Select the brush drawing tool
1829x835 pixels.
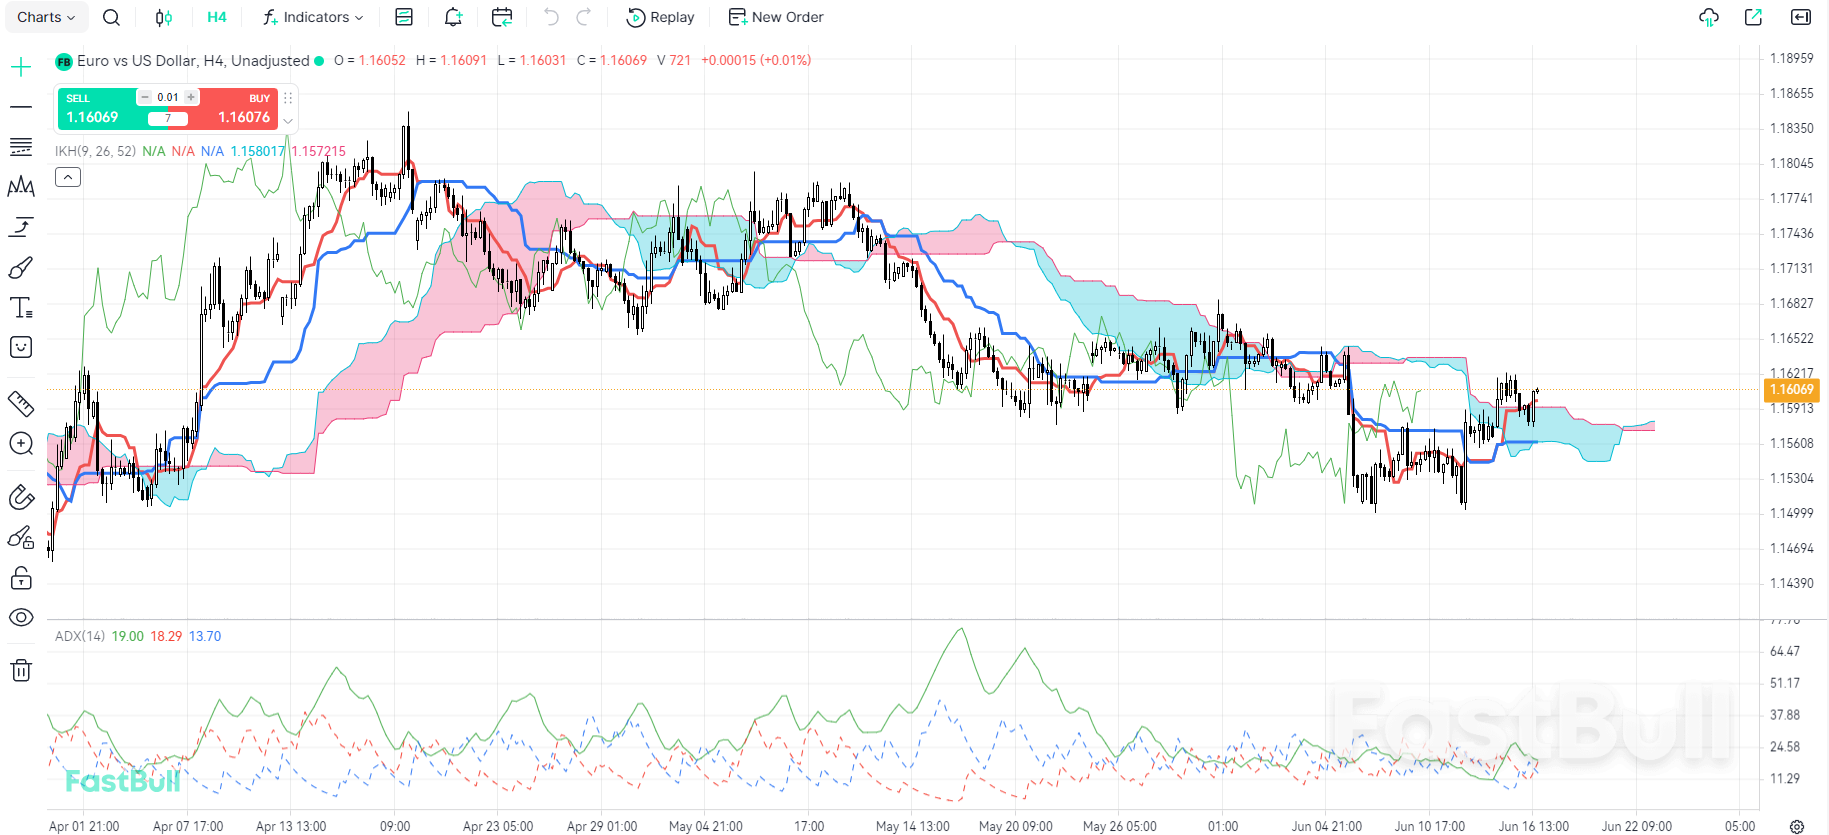21,267
